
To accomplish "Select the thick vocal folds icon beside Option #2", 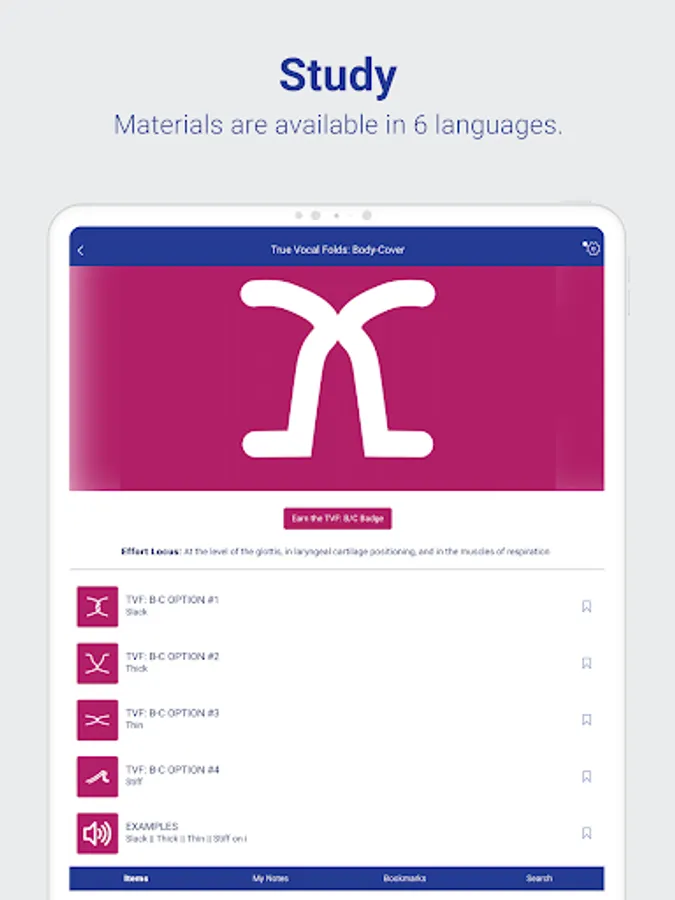I will (97, 662).
